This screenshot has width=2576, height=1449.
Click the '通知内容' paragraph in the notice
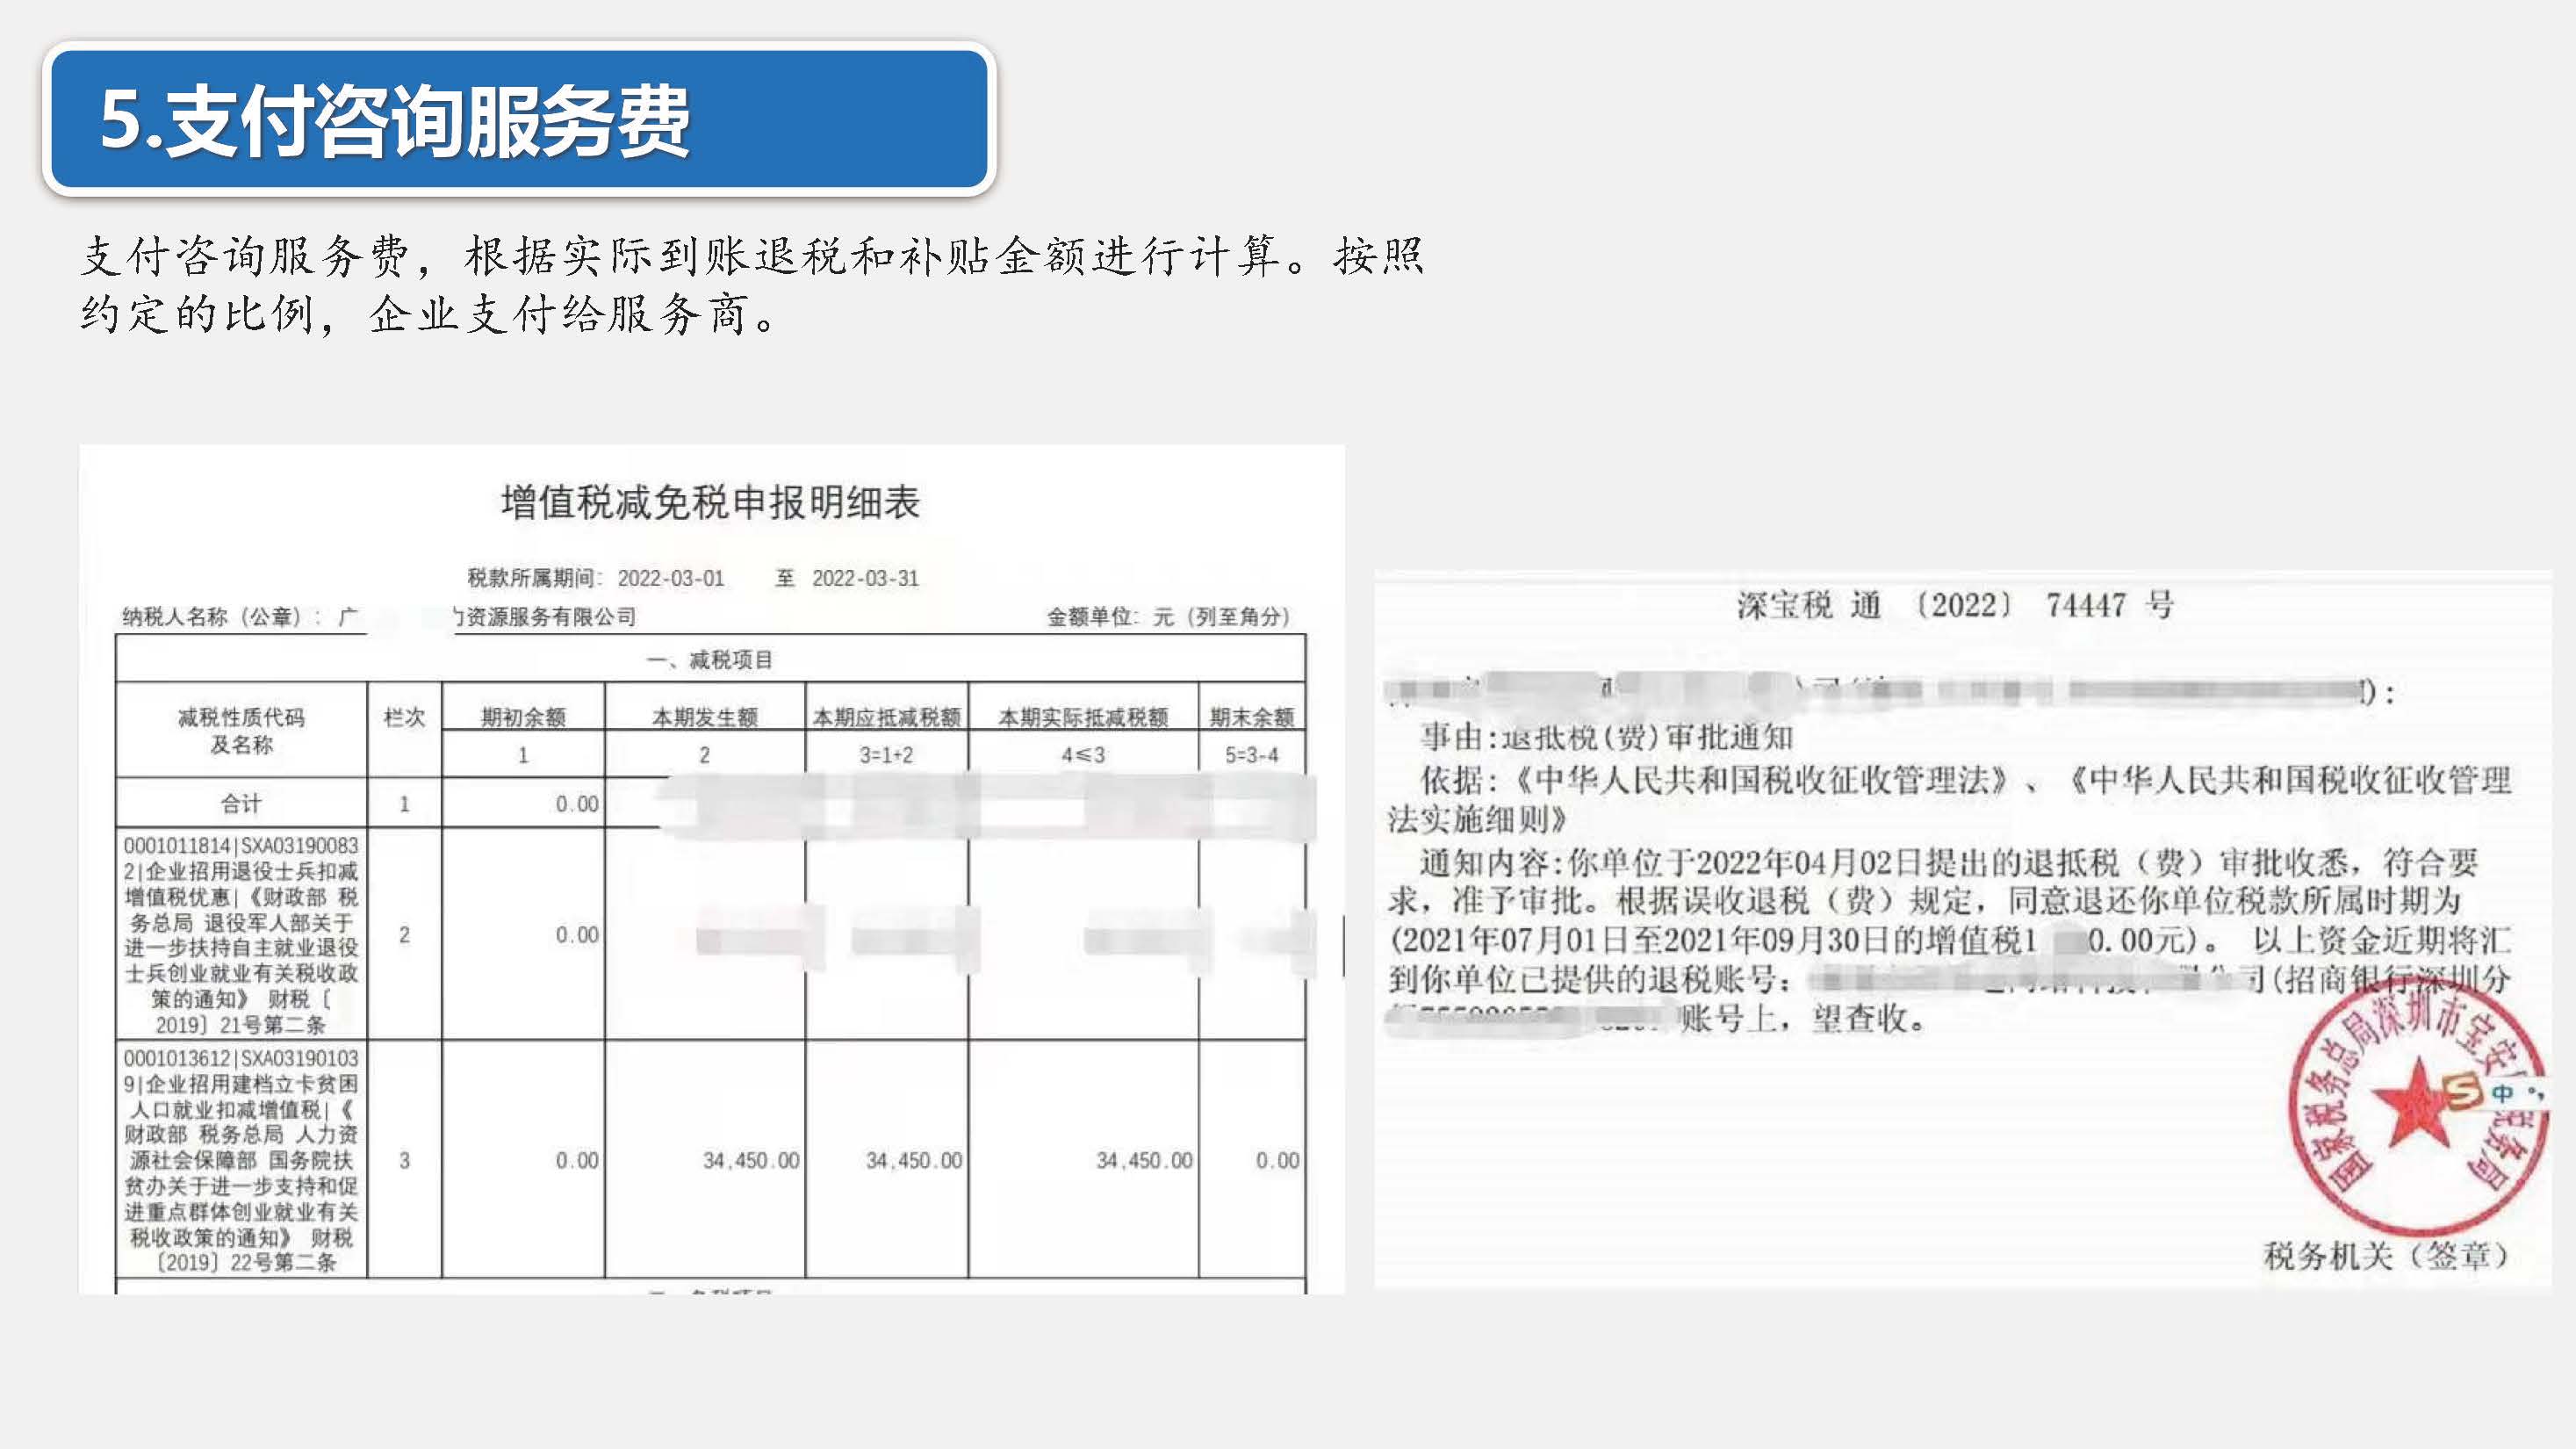pyautogui.click(x=1950, y=940)
